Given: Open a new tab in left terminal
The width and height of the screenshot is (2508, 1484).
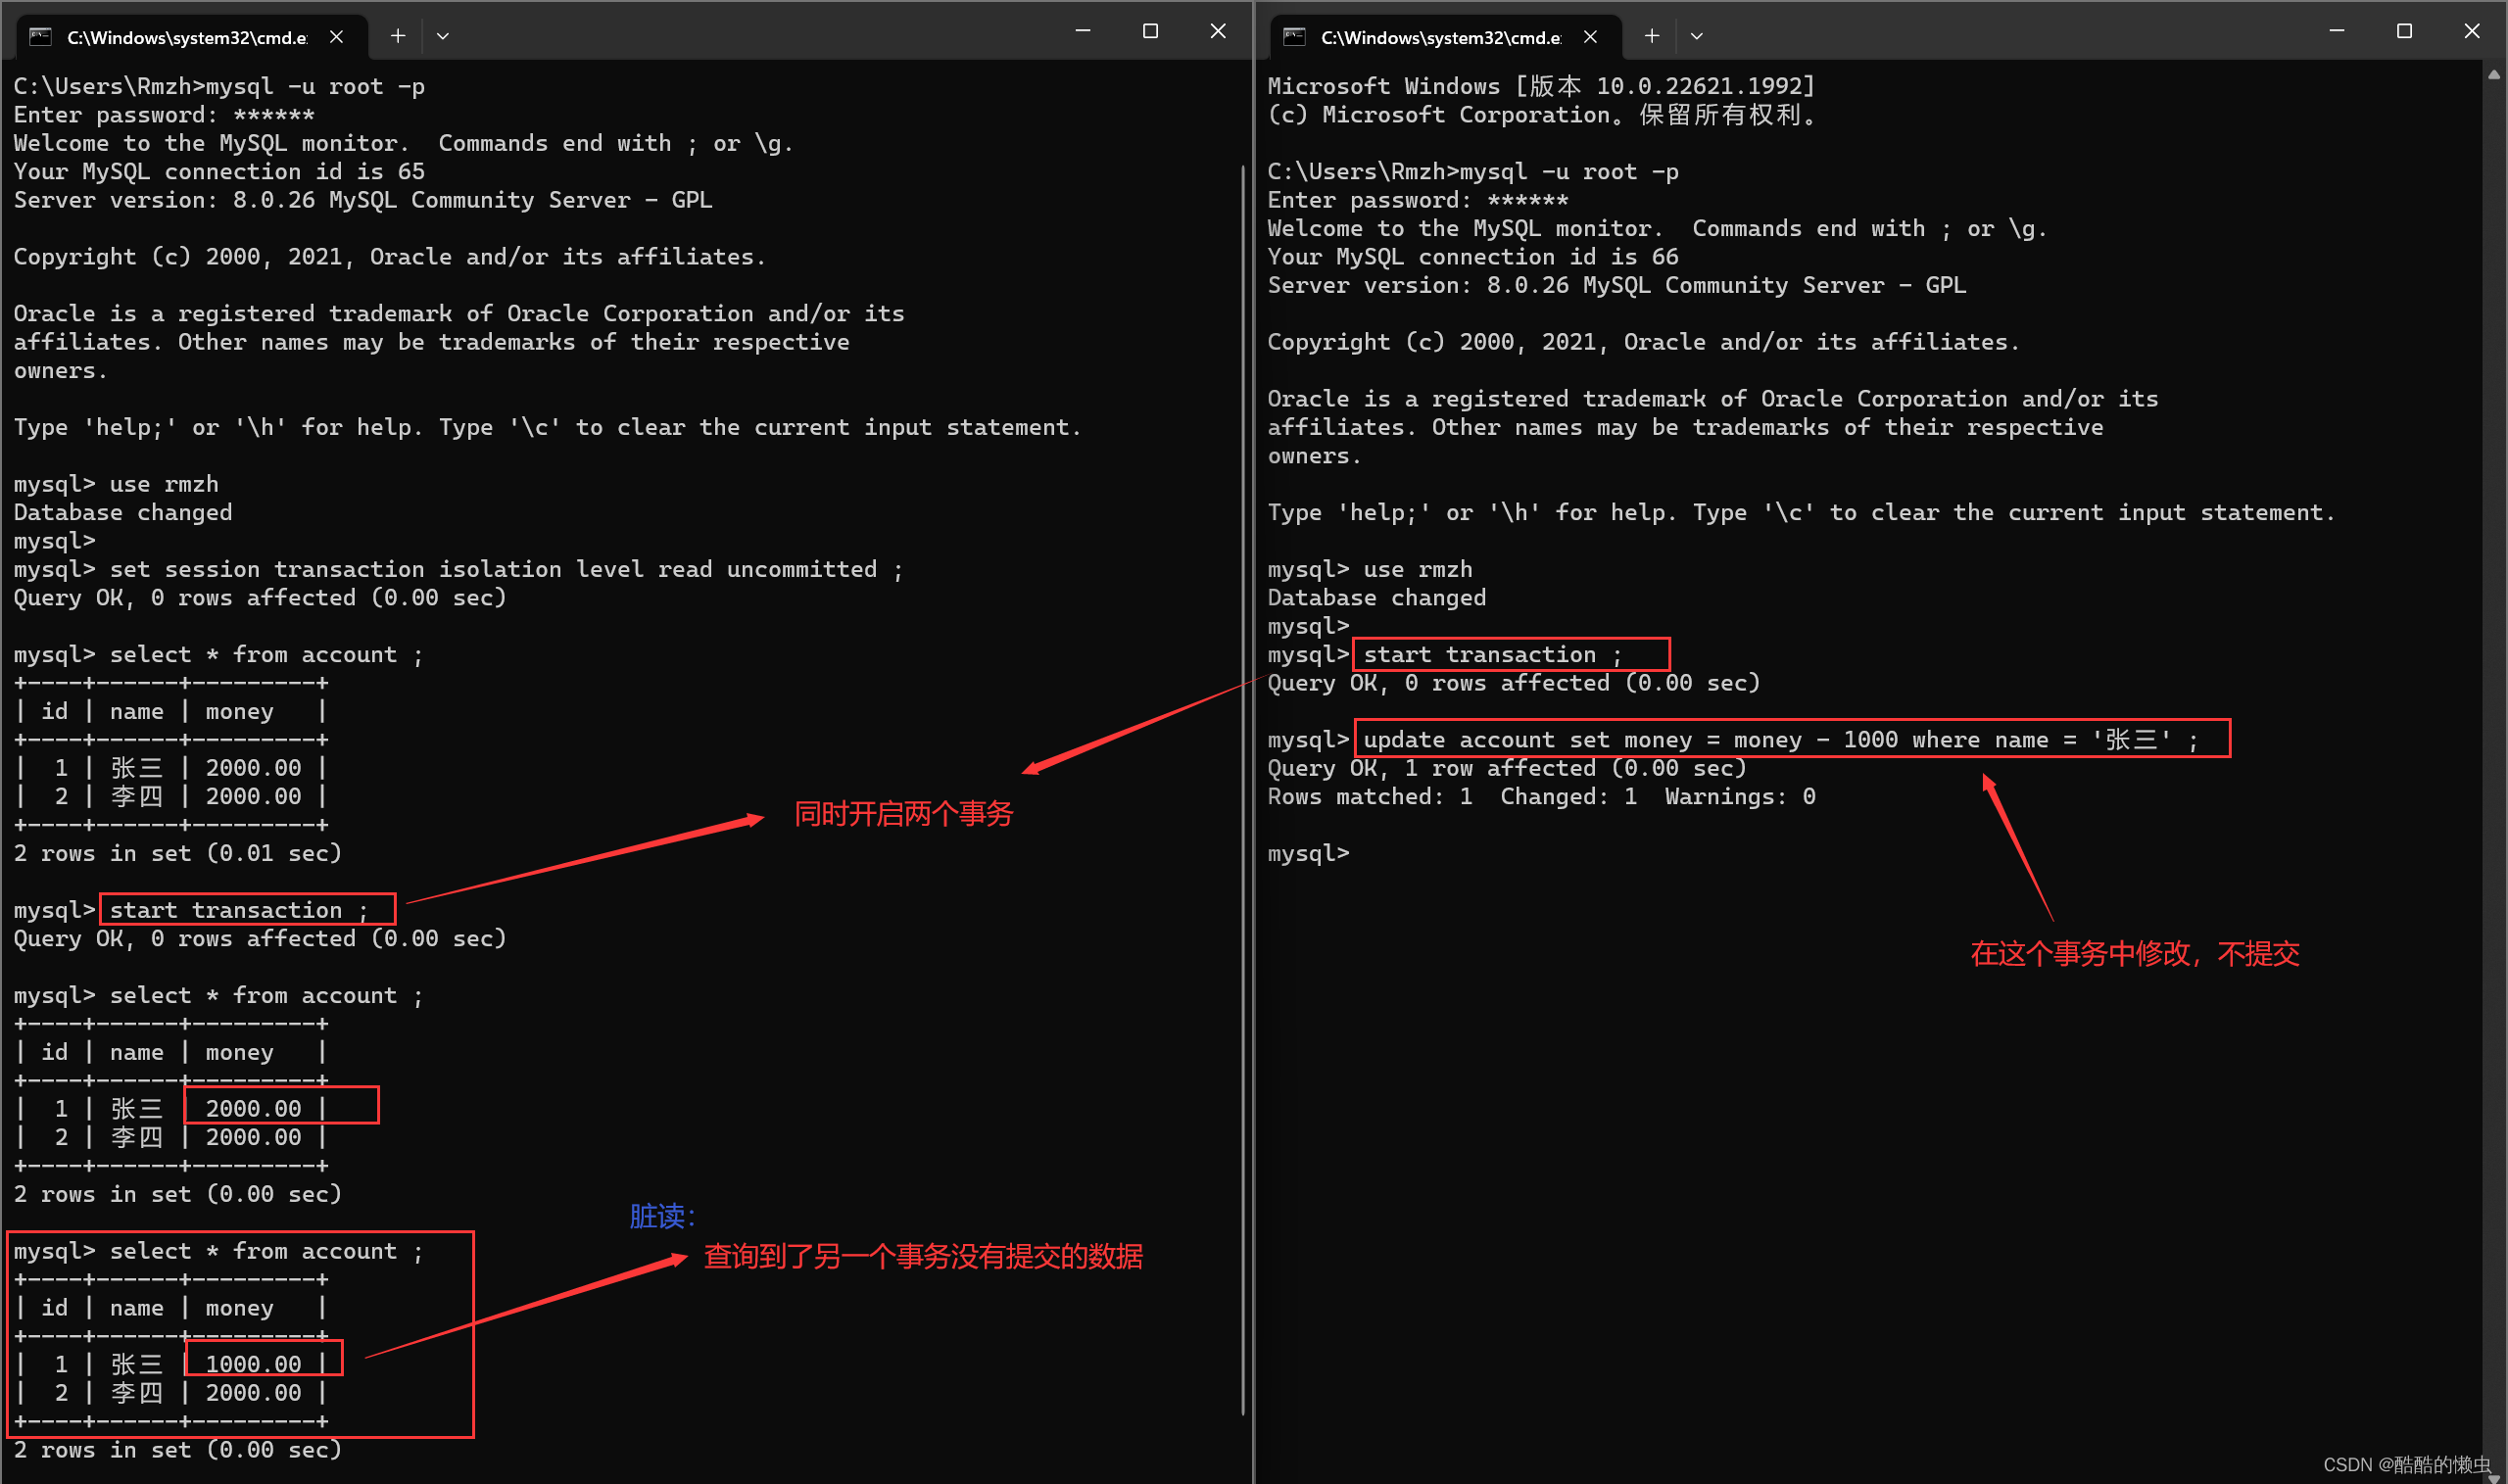Looking at the screenshot, I should pos(398,36).
